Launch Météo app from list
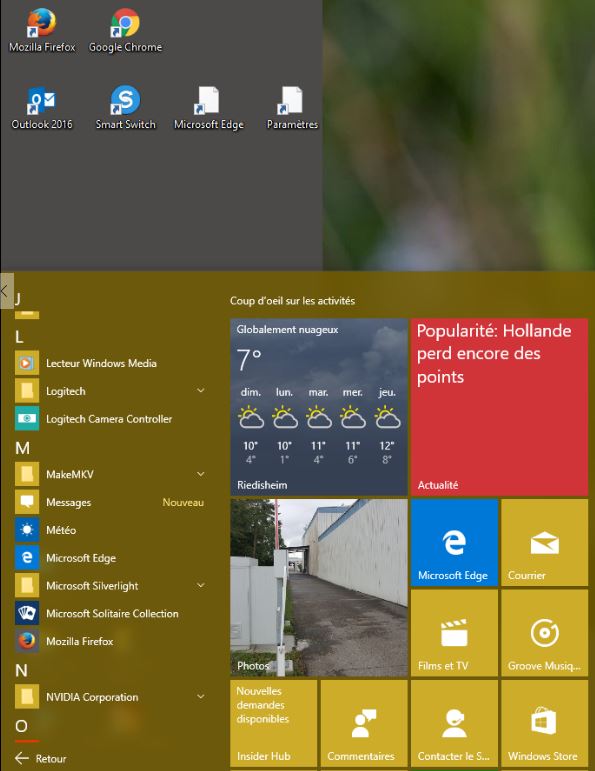Screen dimensions: 595x771 (x=110, y=530)
